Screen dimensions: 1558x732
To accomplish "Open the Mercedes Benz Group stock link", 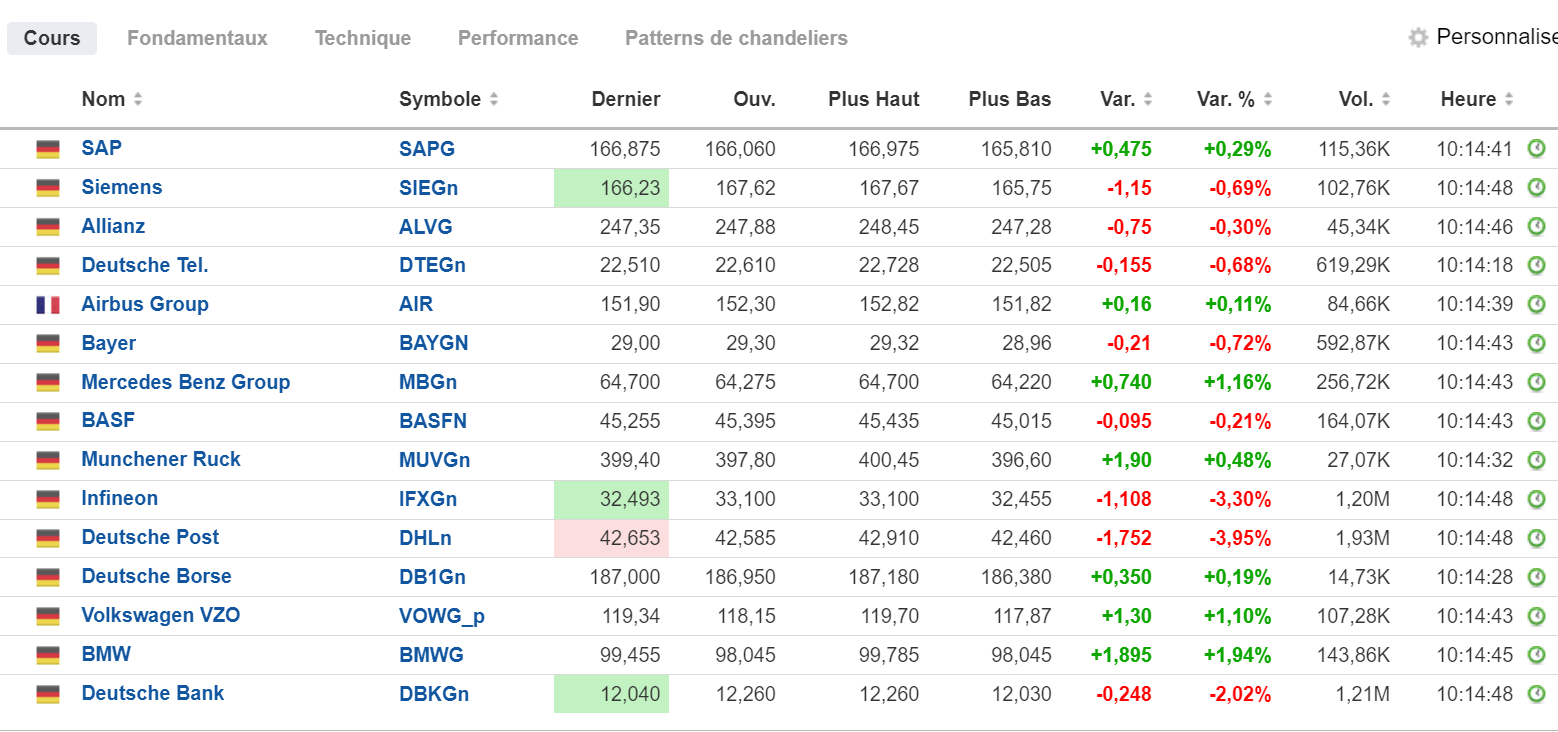I will click(186, 382).
